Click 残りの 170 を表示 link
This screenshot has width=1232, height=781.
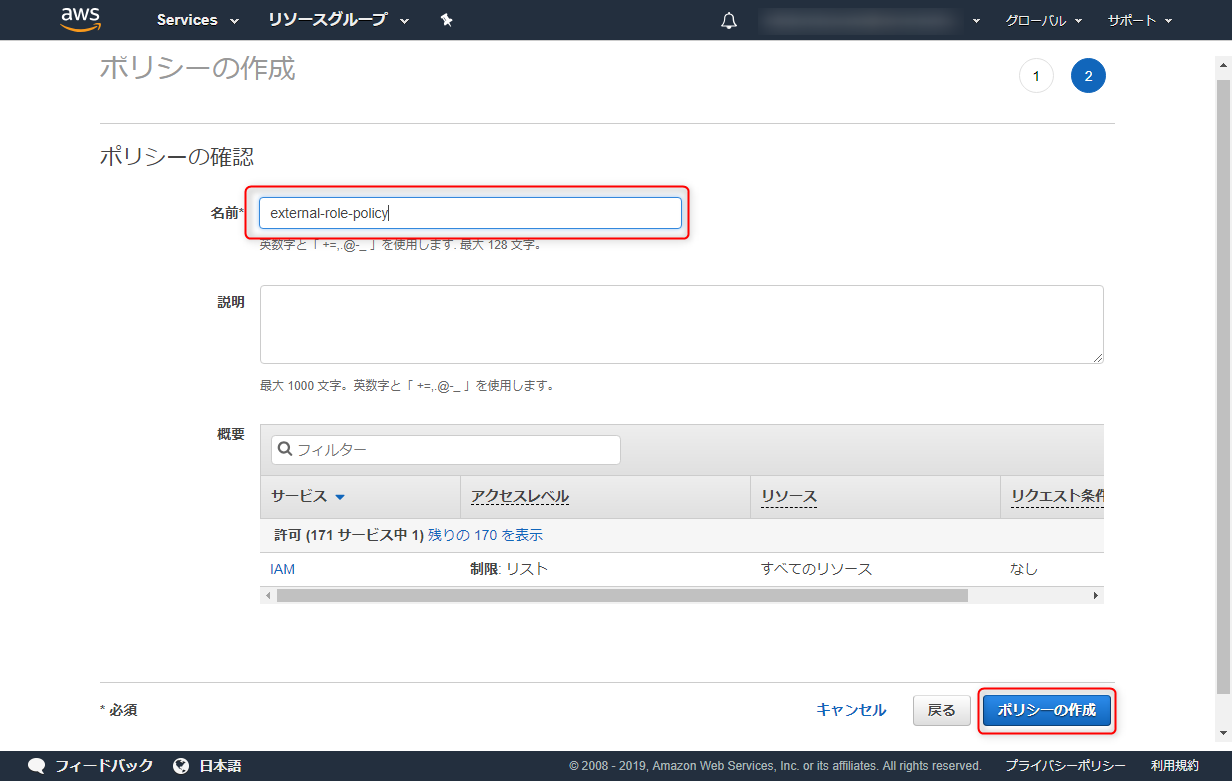486,535
